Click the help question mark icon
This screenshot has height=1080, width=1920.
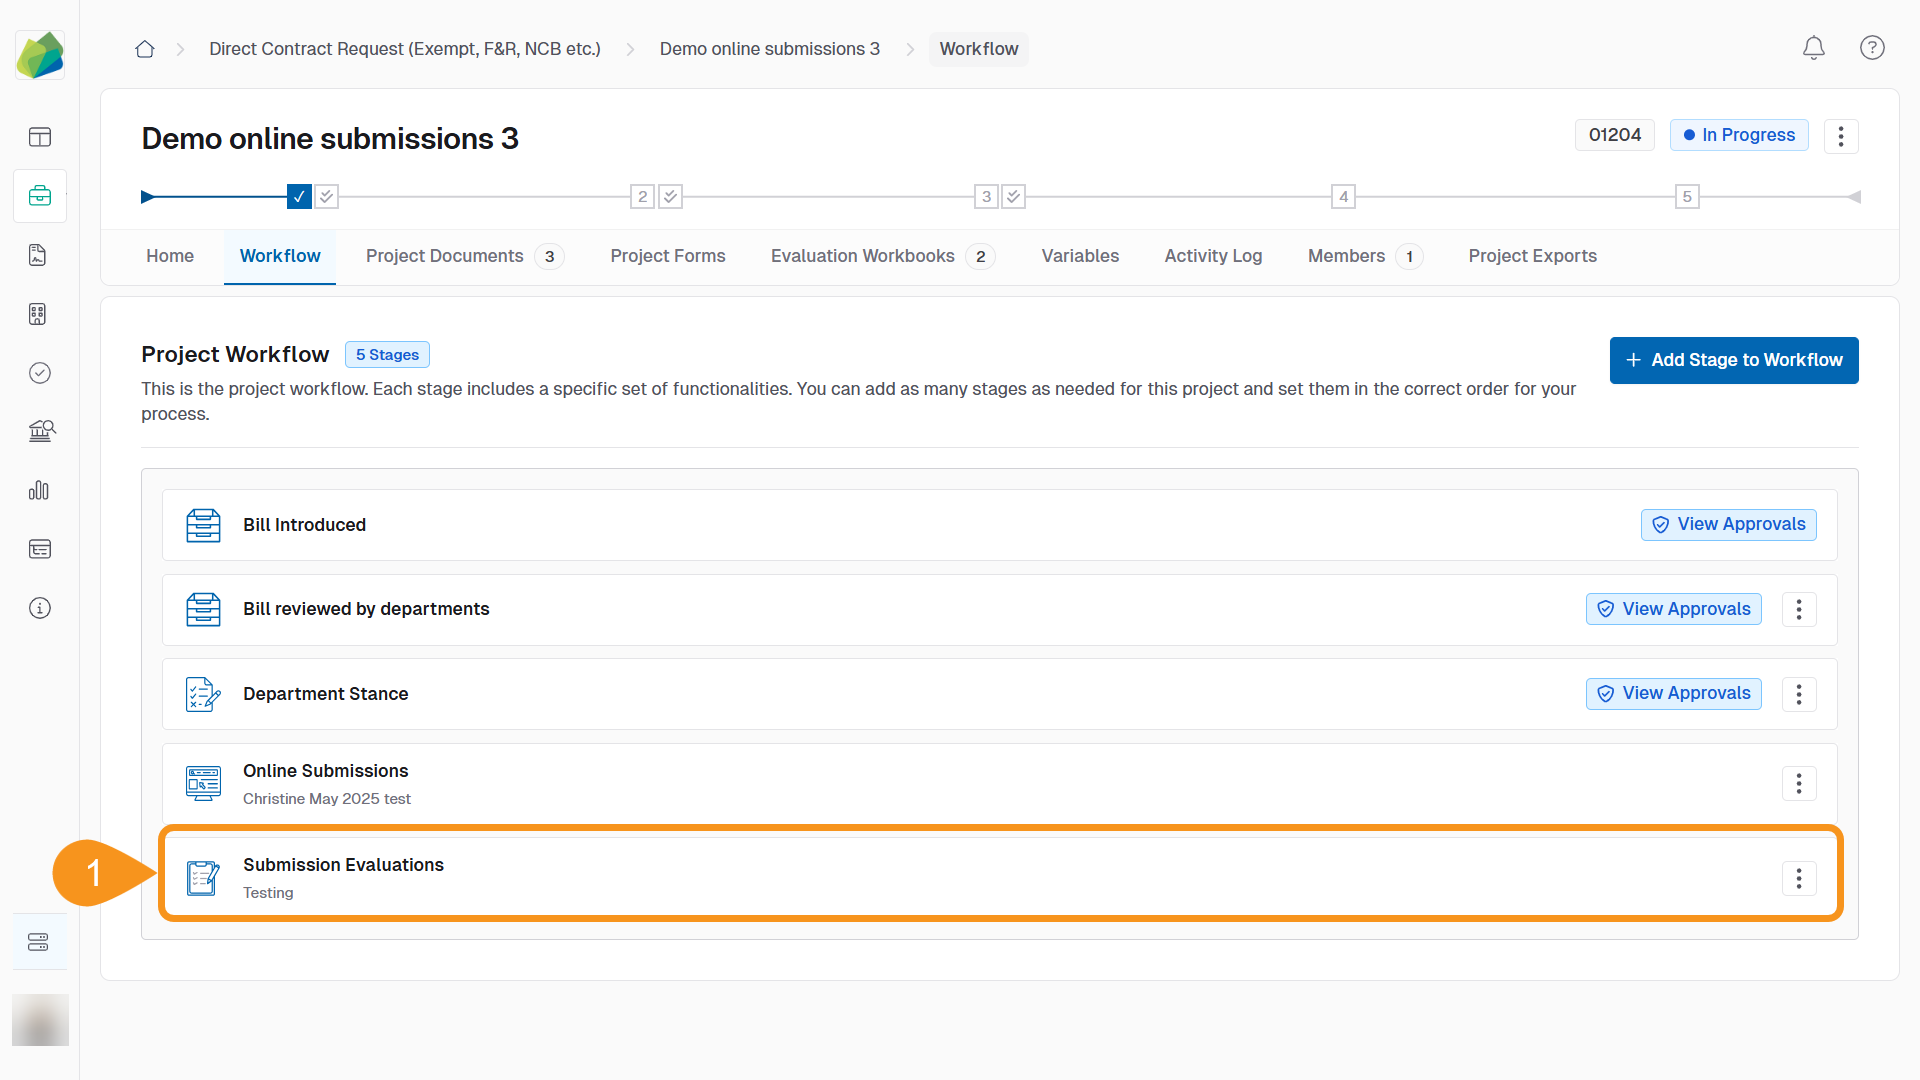pyautogui.click(x=1872, y=48)
